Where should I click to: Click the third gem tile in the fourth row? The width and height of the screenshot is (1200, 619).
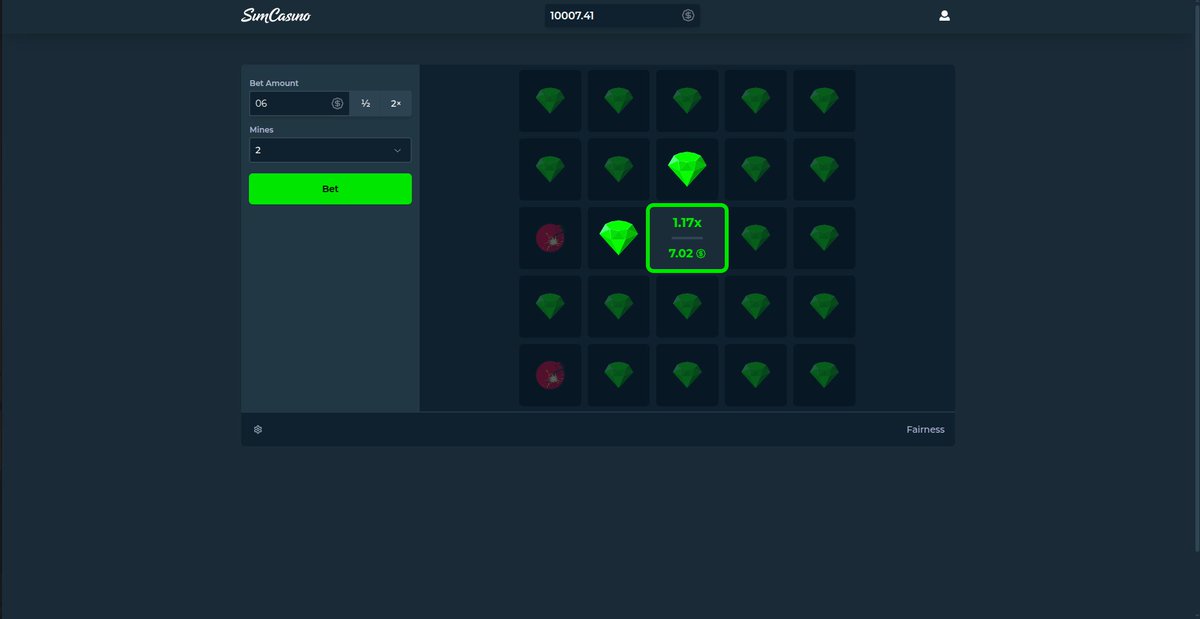[687, 306]
